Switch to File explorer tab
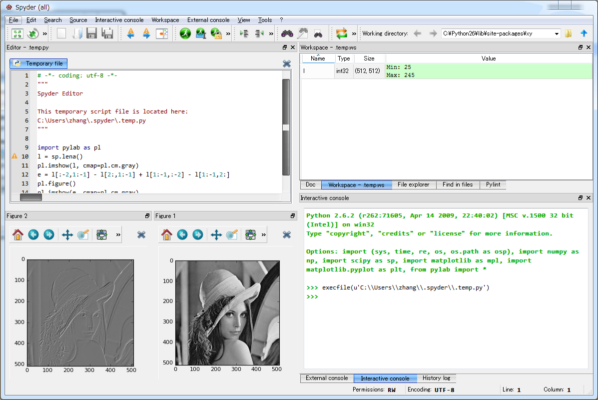Screen dimensions: 598x400 [x=413, y=185]
